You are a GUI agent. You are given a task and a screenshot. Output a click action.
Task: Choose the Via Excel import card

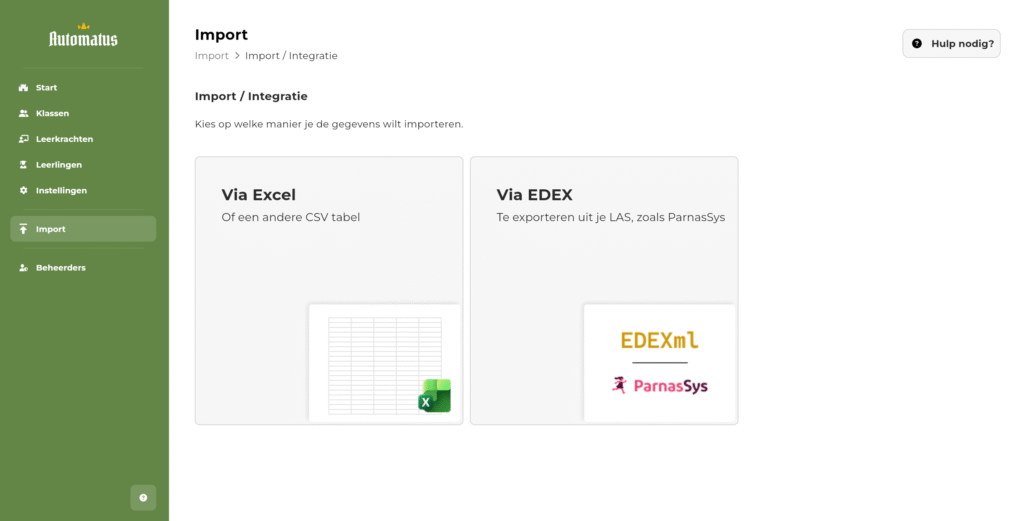coord(329,291)
